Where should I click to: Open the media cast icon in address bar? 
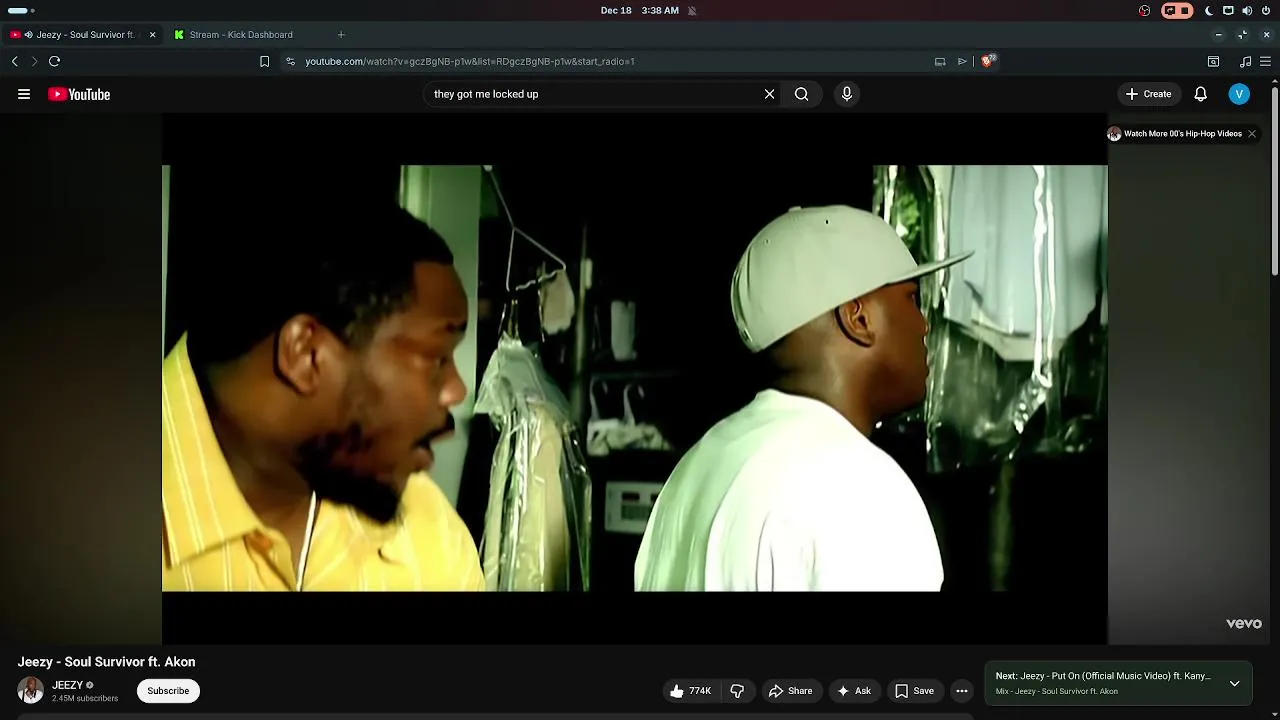point(940,61)
